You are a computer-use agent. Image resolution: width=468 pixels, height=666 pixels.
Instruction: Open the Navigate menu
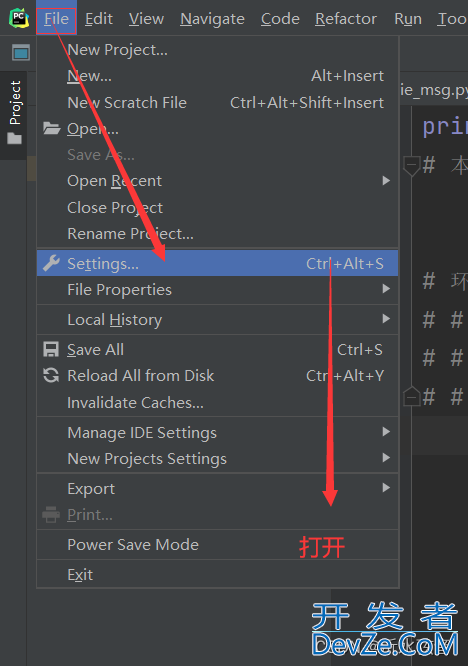212,19
